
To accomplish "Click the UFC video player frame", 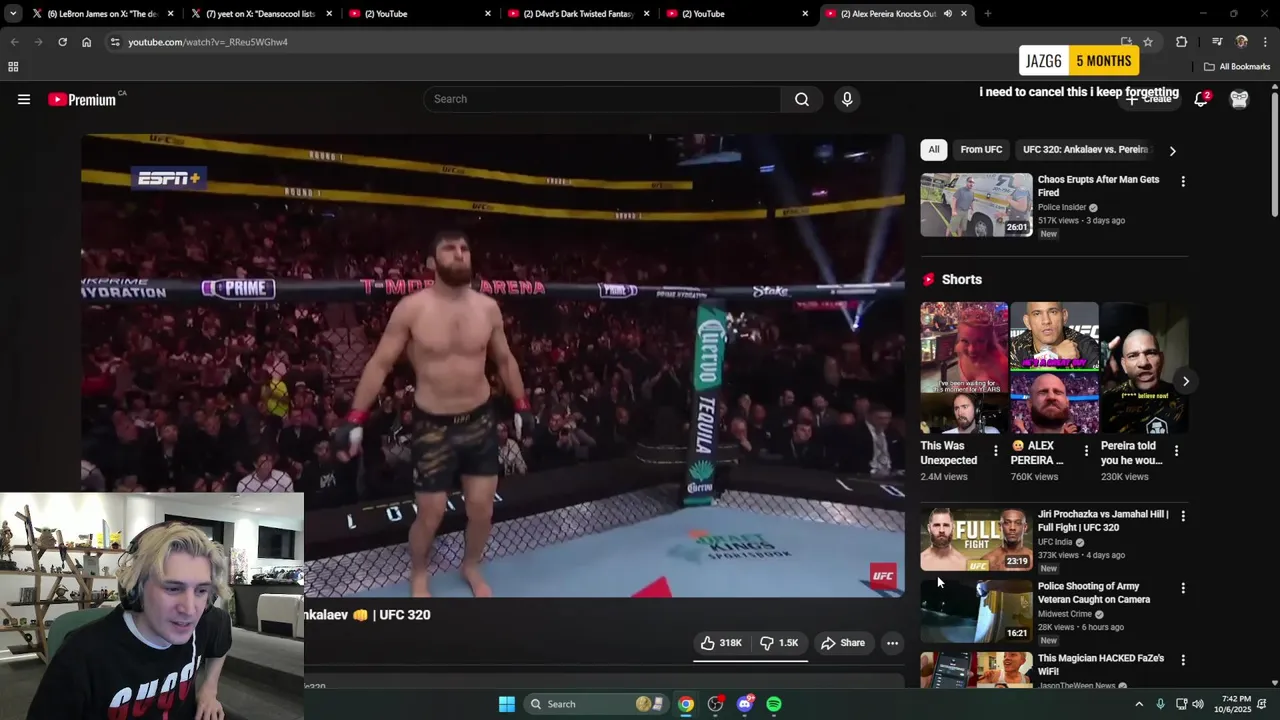I will (x=493, y=365).
